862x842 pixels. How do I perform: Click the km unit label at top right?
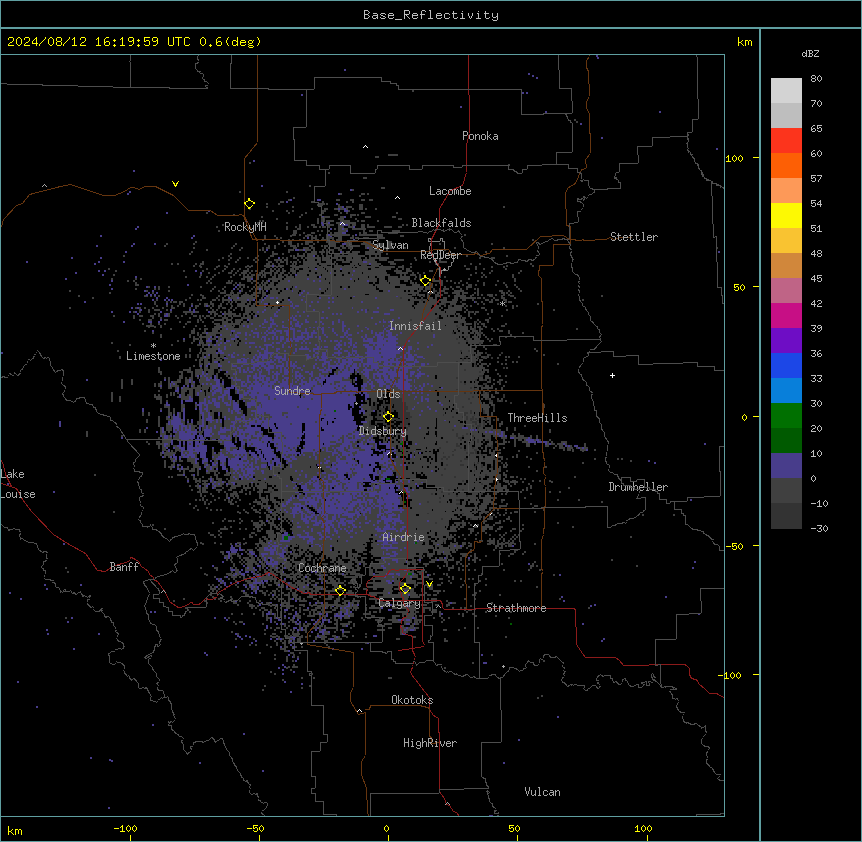pos(745,42)
